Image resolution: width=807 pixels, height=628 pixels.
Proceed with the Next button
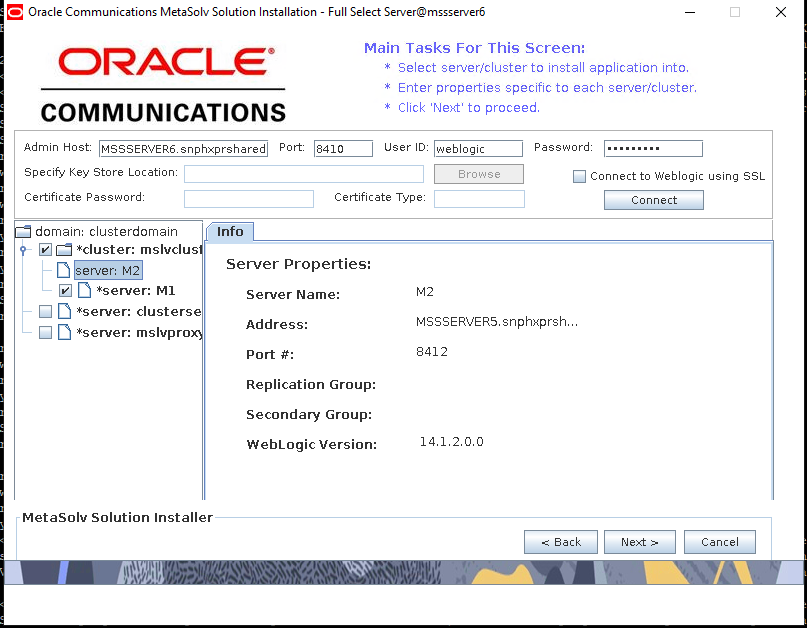point(640,542)
